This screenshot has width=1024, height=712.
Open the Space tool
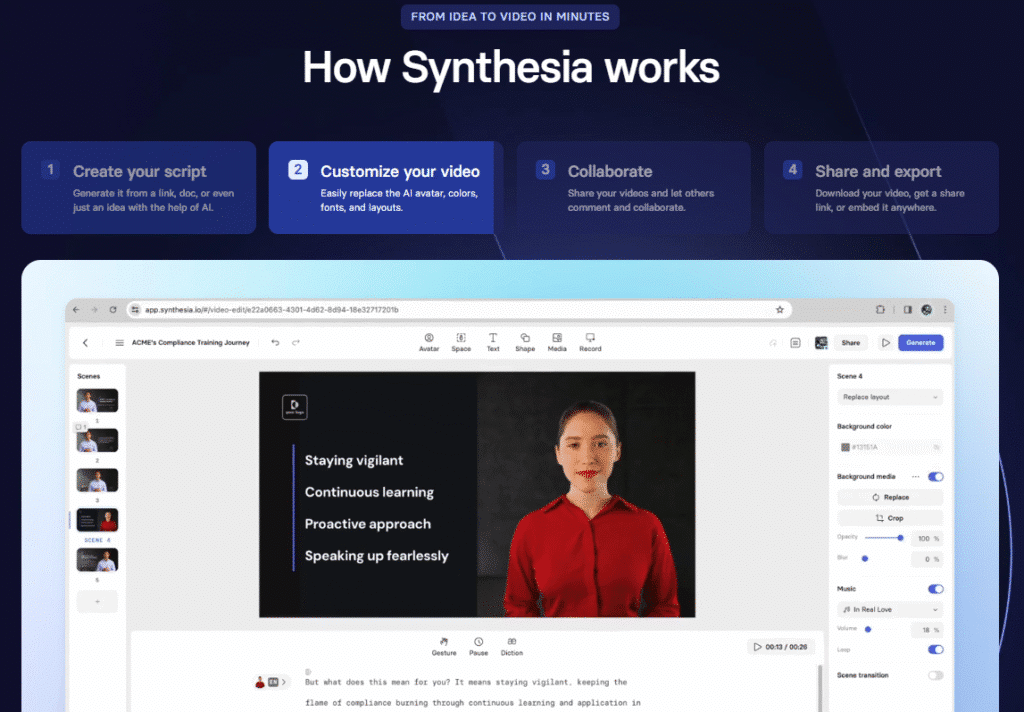pos(461,342)
